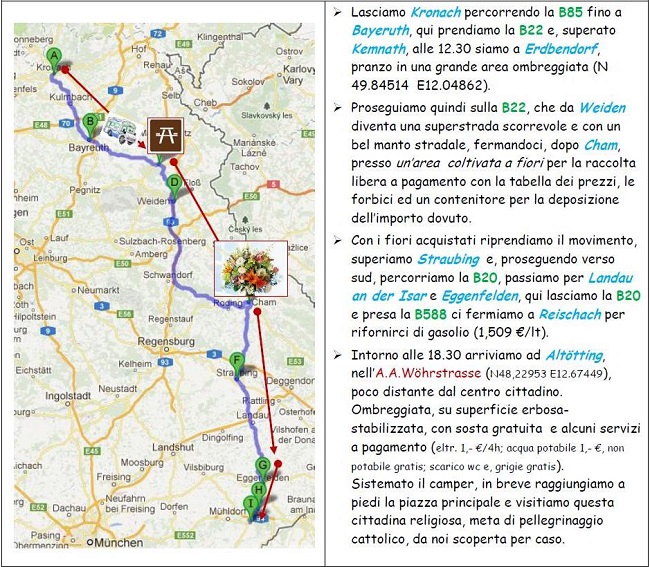This screenshot has height=567, width=650.
Task: Click the blue word Straubing in text
Action: [448, 259]
